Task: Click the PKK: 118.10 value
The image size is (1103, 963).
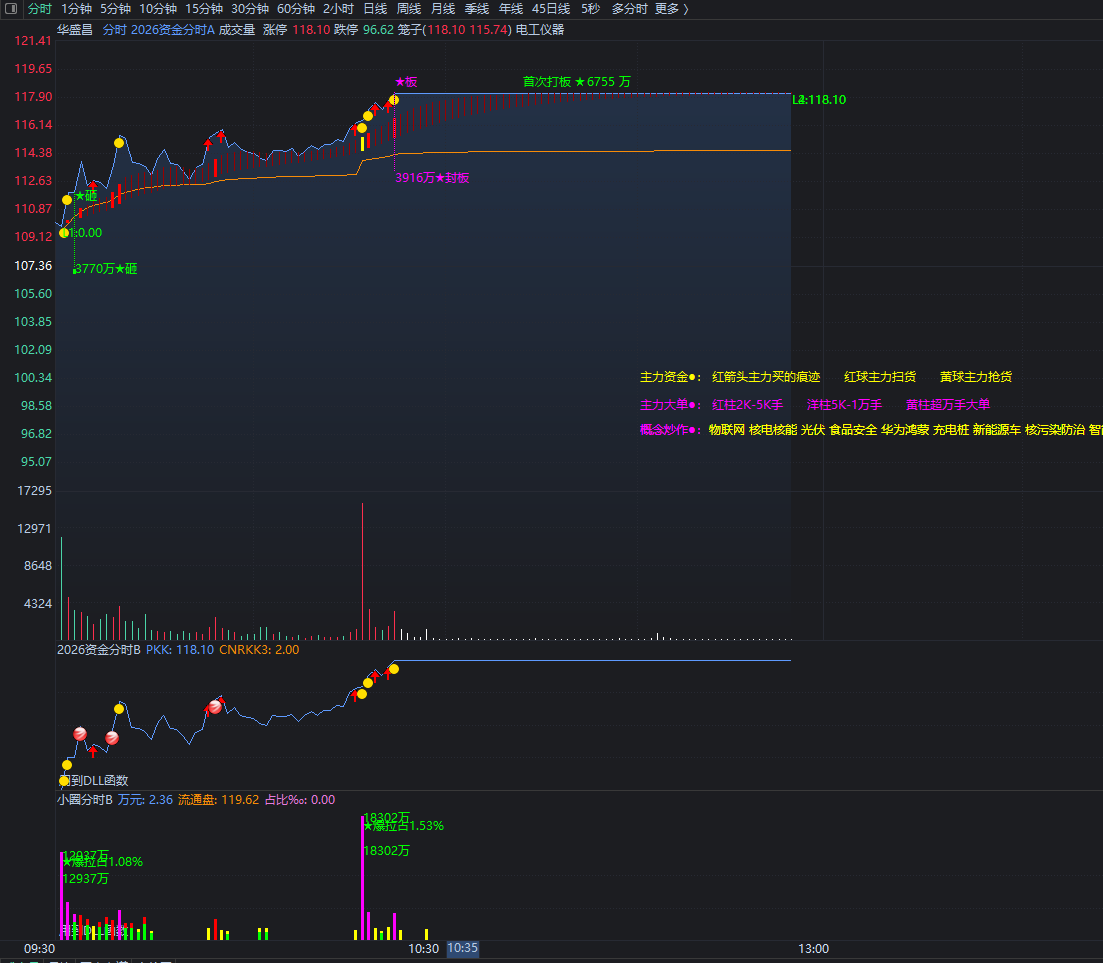Action: coord(179,650)
